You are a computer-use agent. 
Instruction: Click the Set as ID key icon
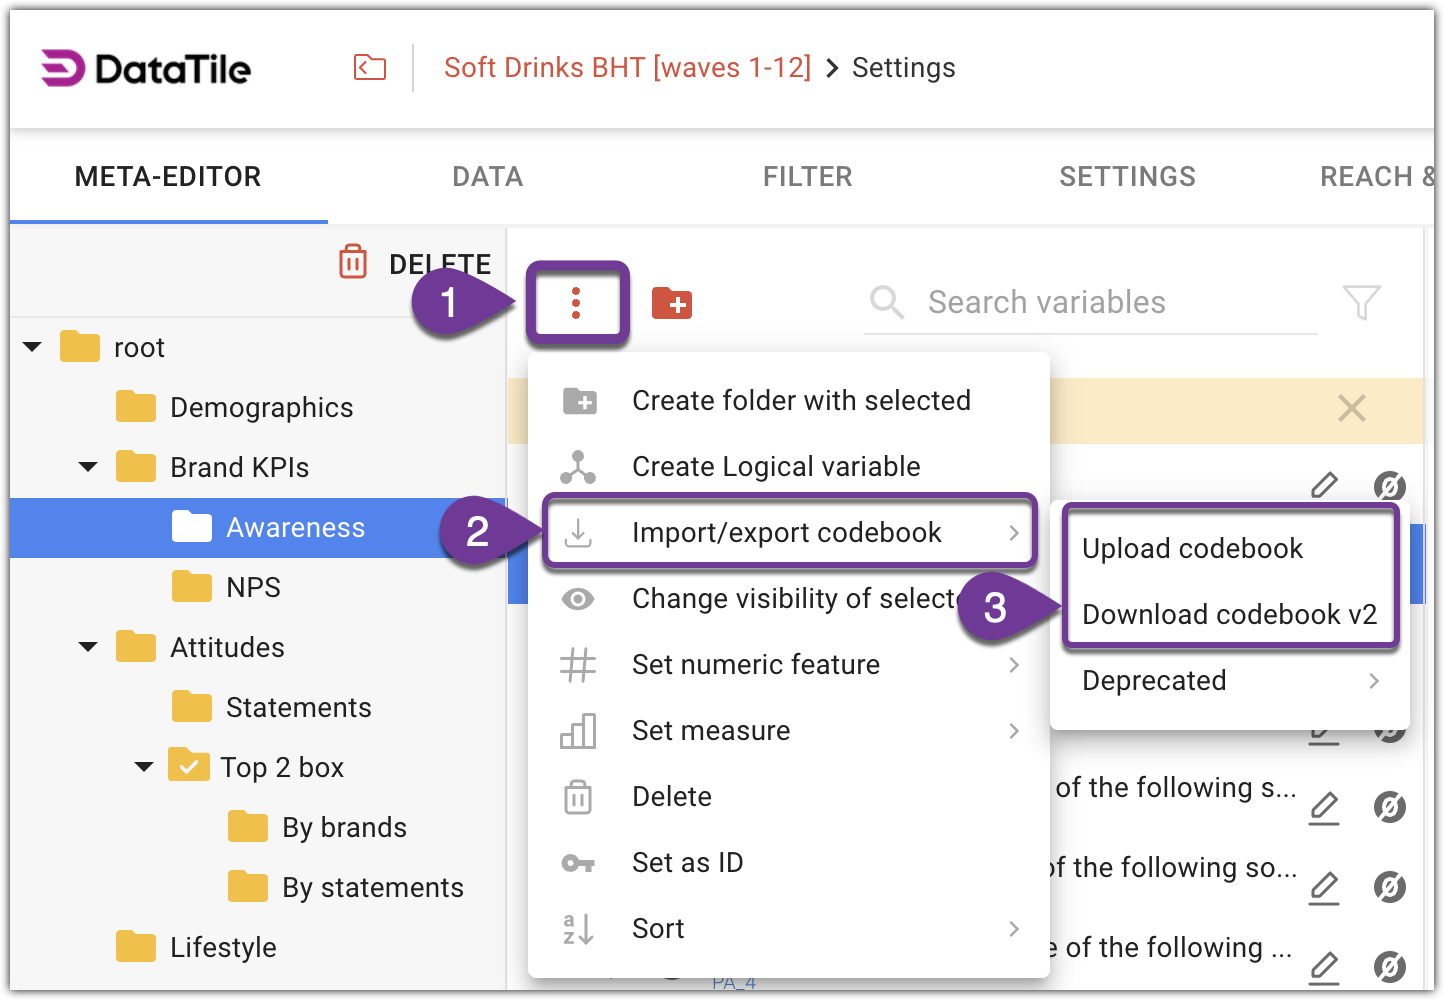coord(578,862)
